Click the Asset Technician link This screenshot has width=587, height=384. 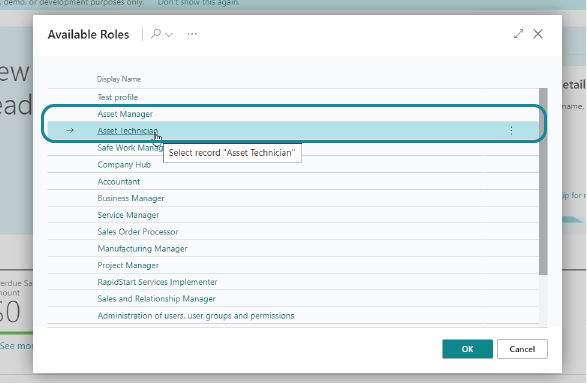point(128,131)
